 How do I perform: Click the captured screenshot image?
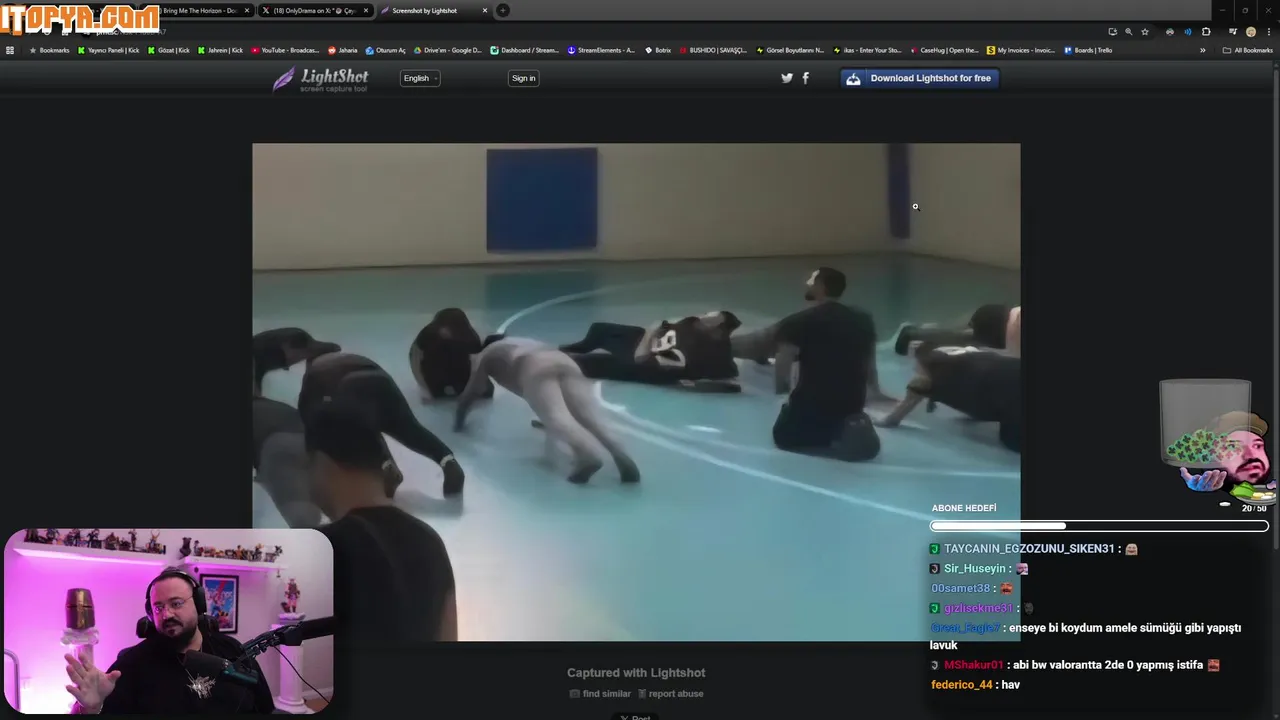tap(636, 391)
